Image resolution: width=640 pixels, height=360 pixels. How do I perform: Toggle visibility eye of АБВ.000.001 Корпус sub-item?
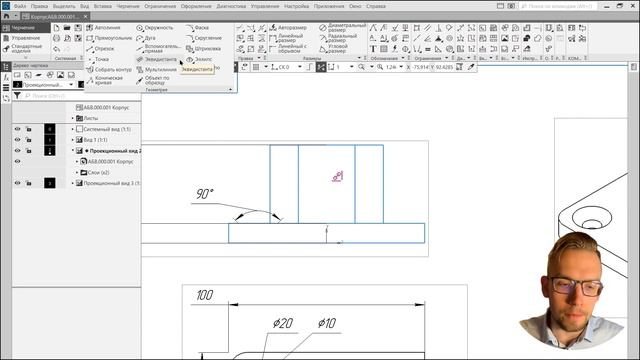pos(18,162)
